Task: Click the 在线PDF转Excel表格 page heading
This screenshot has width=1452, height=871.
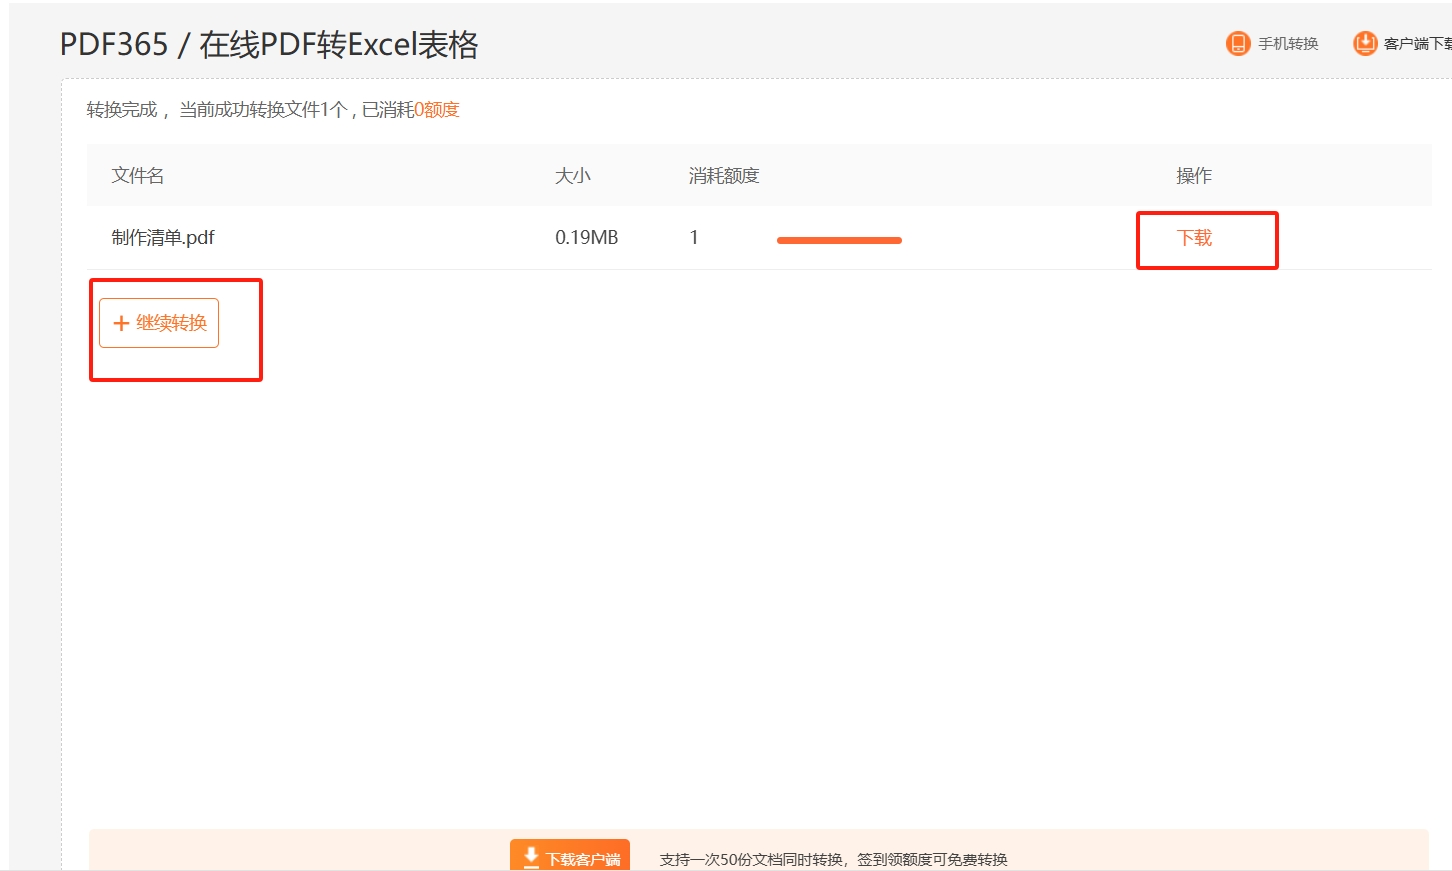Action: coord(339,45)
